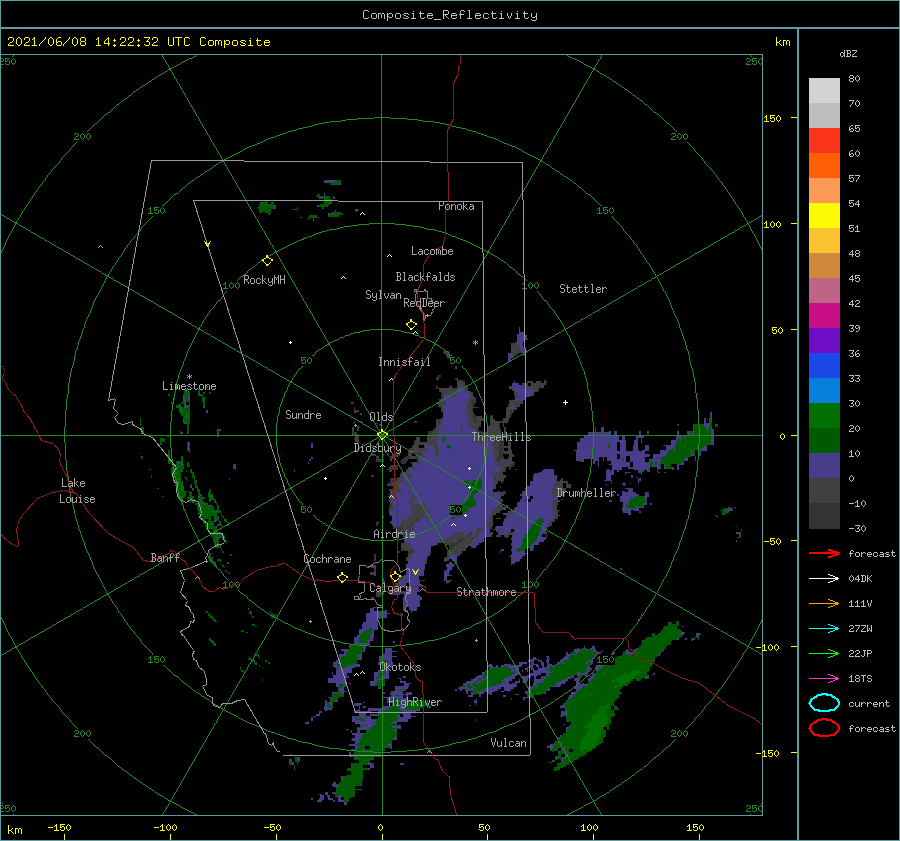Click the red 60 dBZ color swatch
The image size is (900, 841).
[x=824, y=140]
